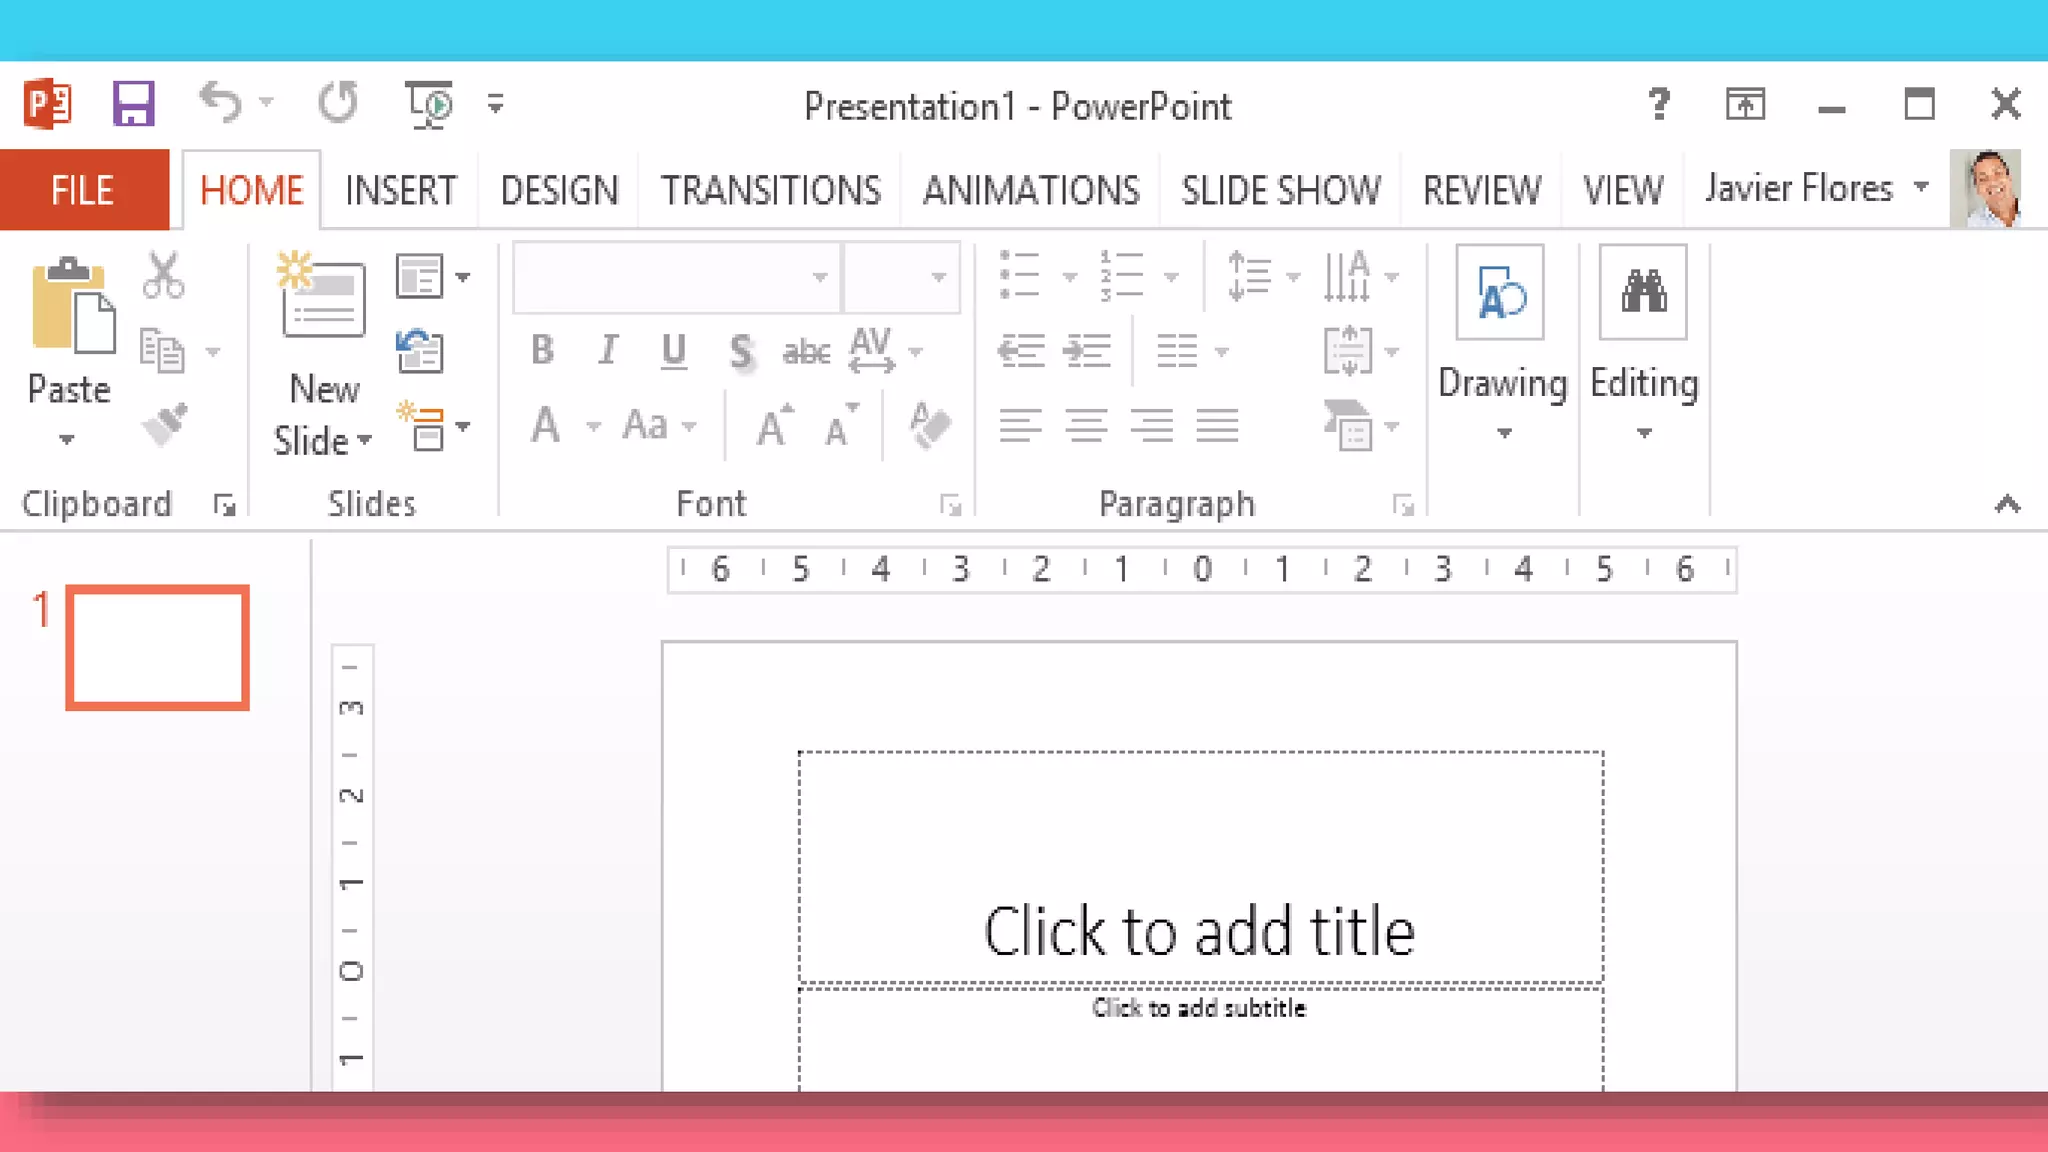Click the FILE button
Viewport: 2048px width, 1152px height.
(x=83, y=190)
